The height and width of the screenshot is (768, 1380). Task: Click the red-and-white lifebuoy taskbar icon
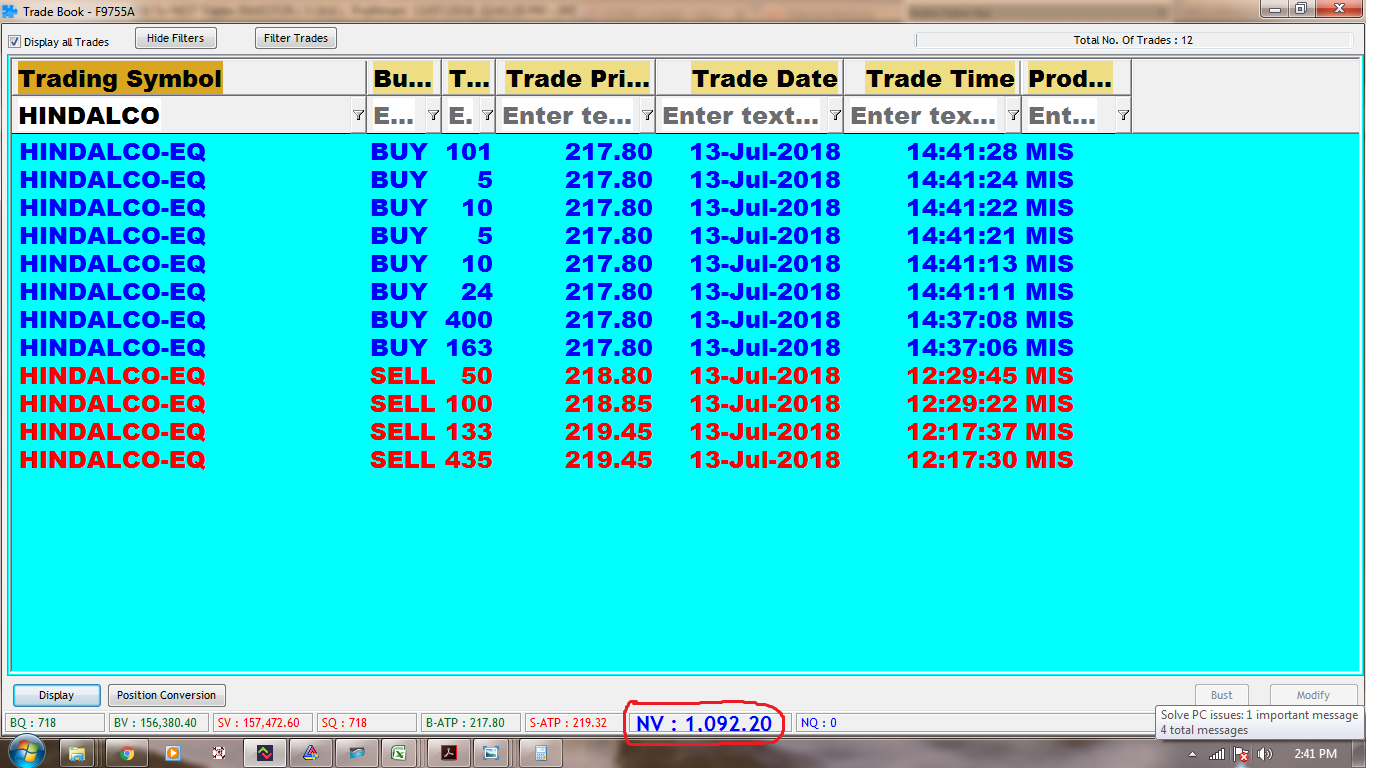click(x=219, y=753)
